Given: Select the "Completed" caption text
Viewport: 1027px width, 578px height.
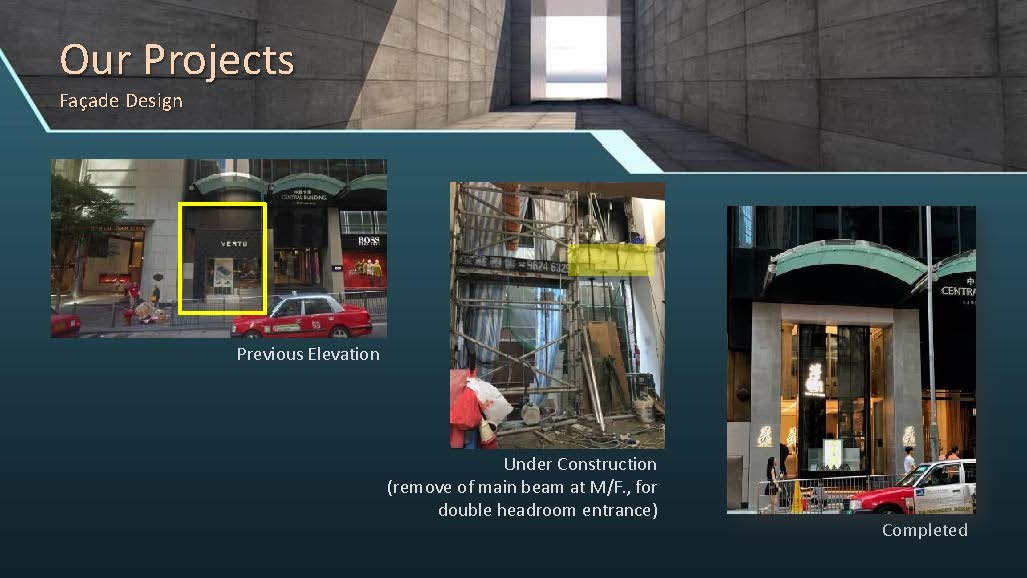Looking at the screenshot, I should (924, 530).
